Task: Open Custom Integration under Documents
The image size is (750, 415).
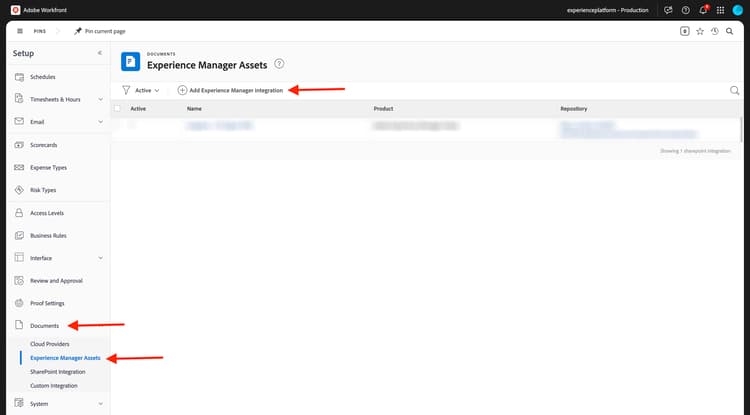Action: [x=54, y=386]
